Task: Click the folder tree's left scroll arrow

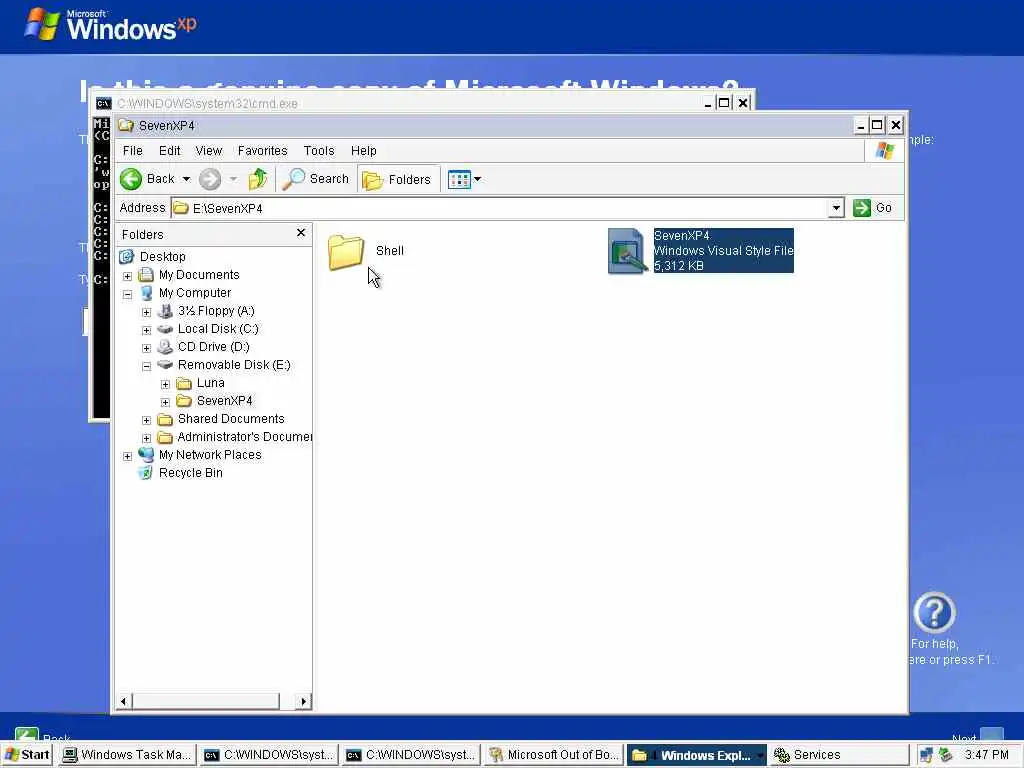Action: [x=124, y=701]
